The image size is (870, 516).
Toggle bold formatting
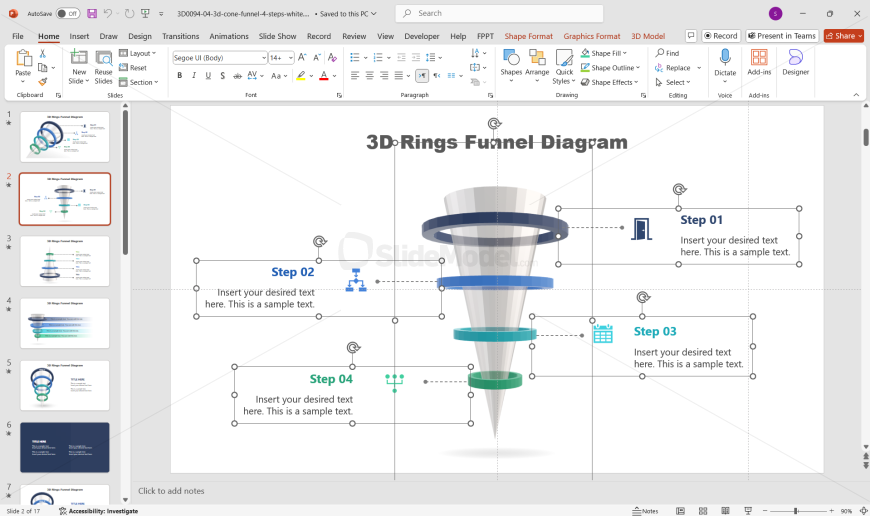(x=180, y=75)
